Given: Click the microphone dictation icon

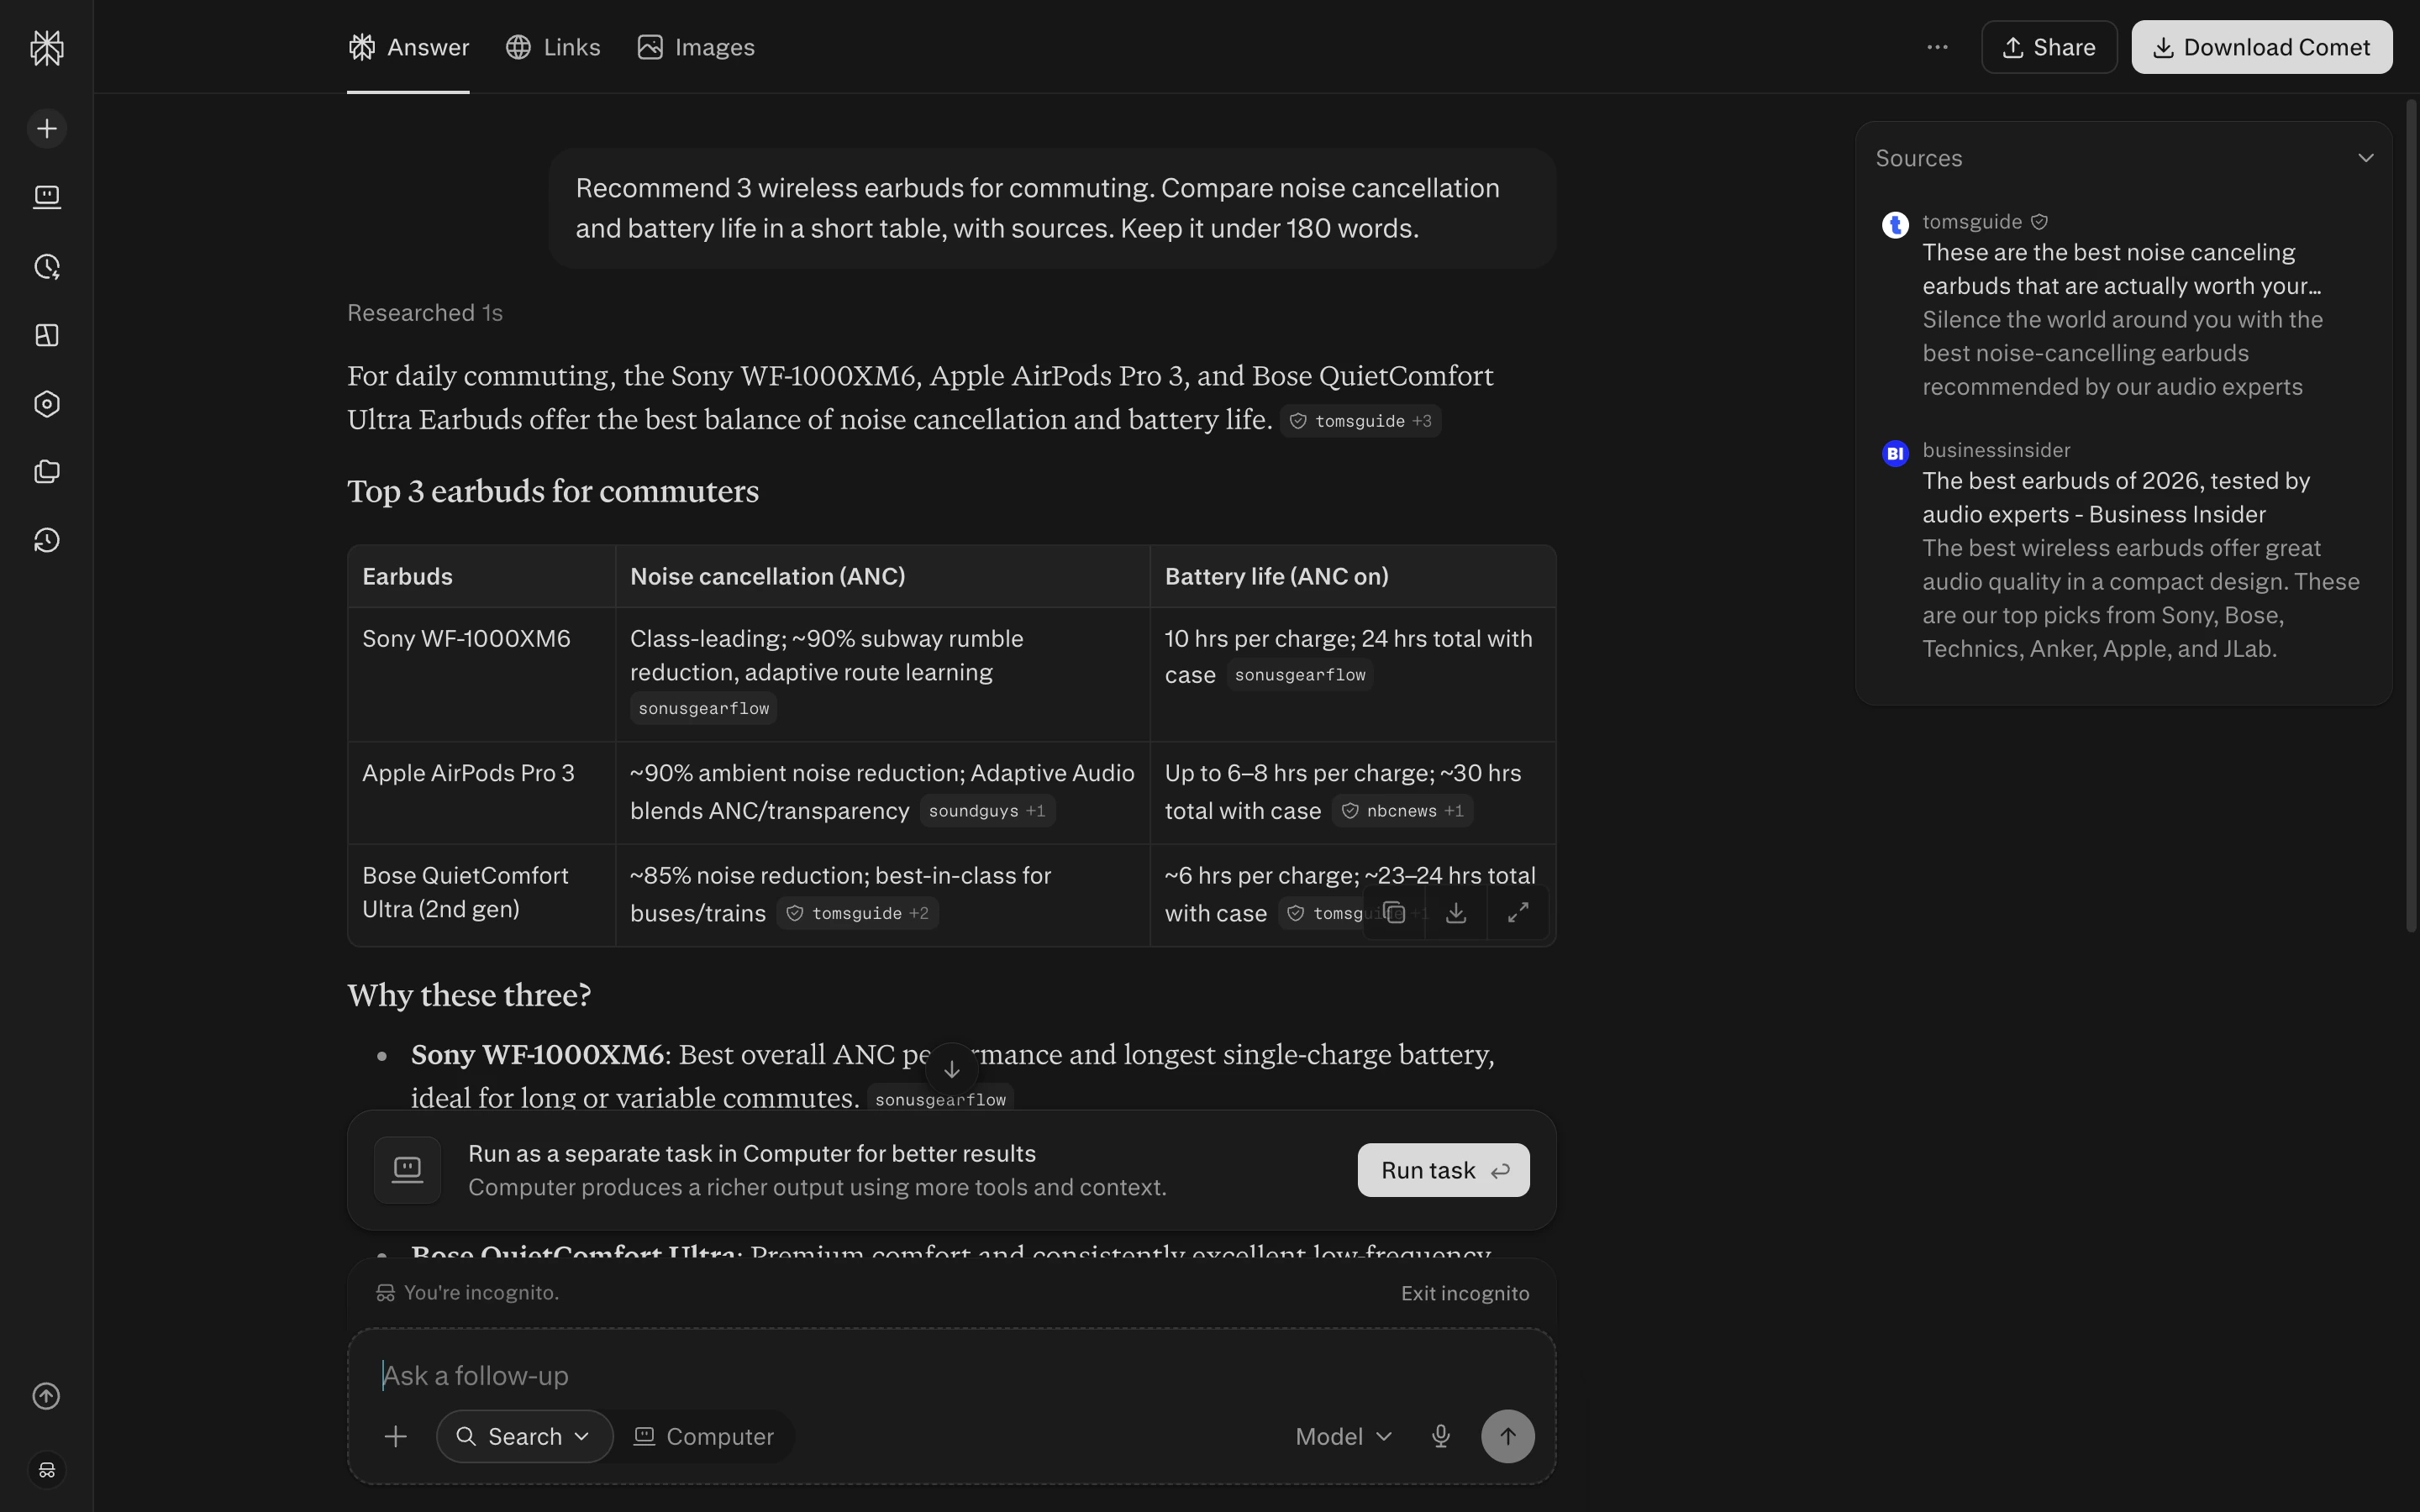Looking at the screenshot, I should 1440,1436.
